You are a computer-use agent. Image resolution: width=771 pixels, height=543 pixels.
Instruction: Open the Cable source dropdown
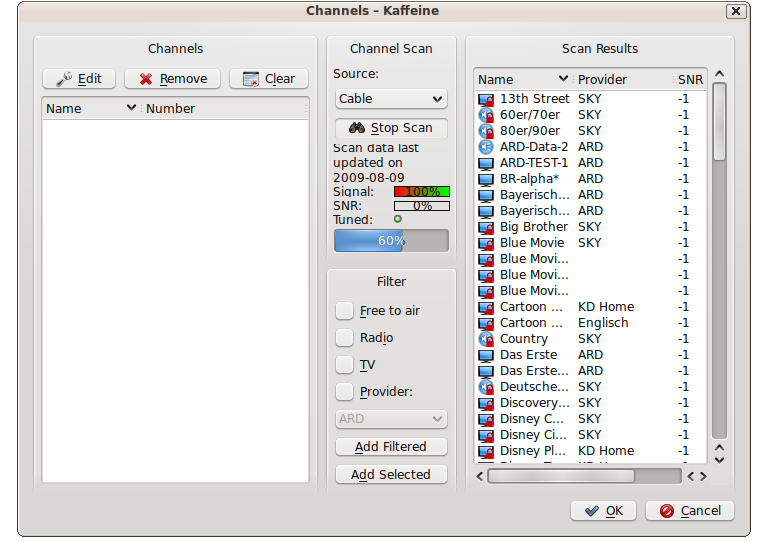(391, 99)
